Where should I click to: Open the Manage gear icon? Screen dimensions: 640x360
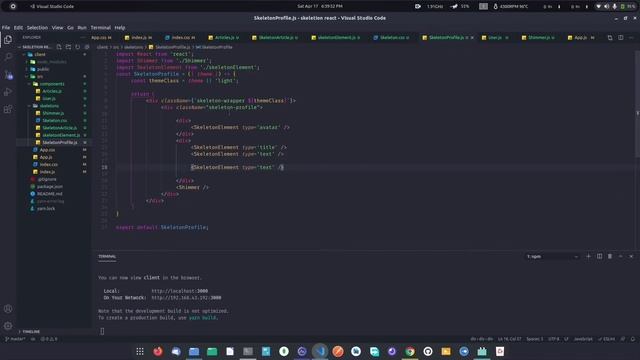pos(8,326)
